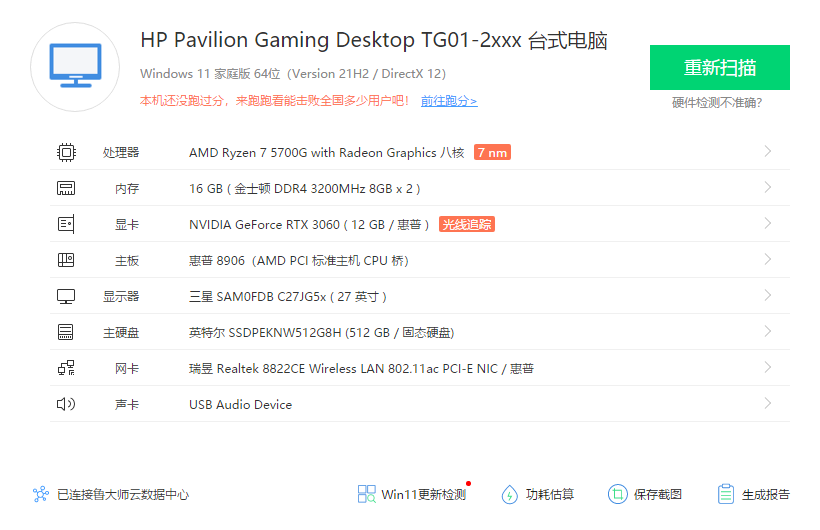
Task: Click the graphics card (显卡) icon
Action: click(x=66, y=224)
